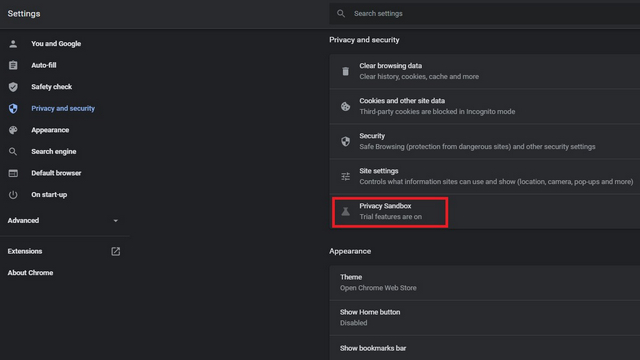This screenshot has width=640, height=360.
Task: Expand the Advanced section arrow
Action: point(116,221)
